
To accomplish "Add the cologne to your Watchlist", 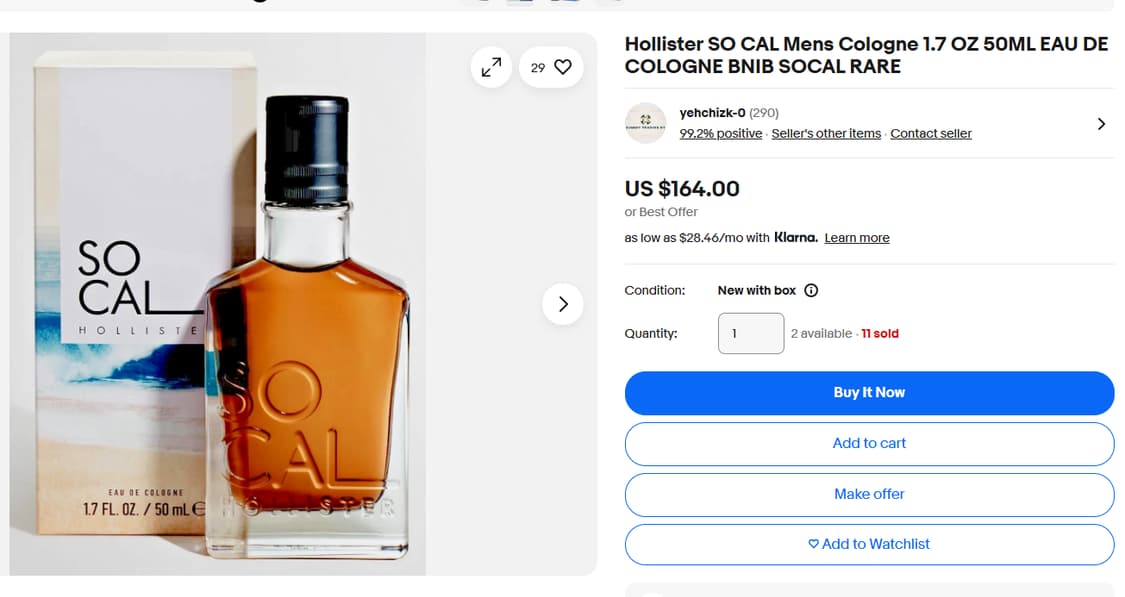I will [x=869, y=544].
